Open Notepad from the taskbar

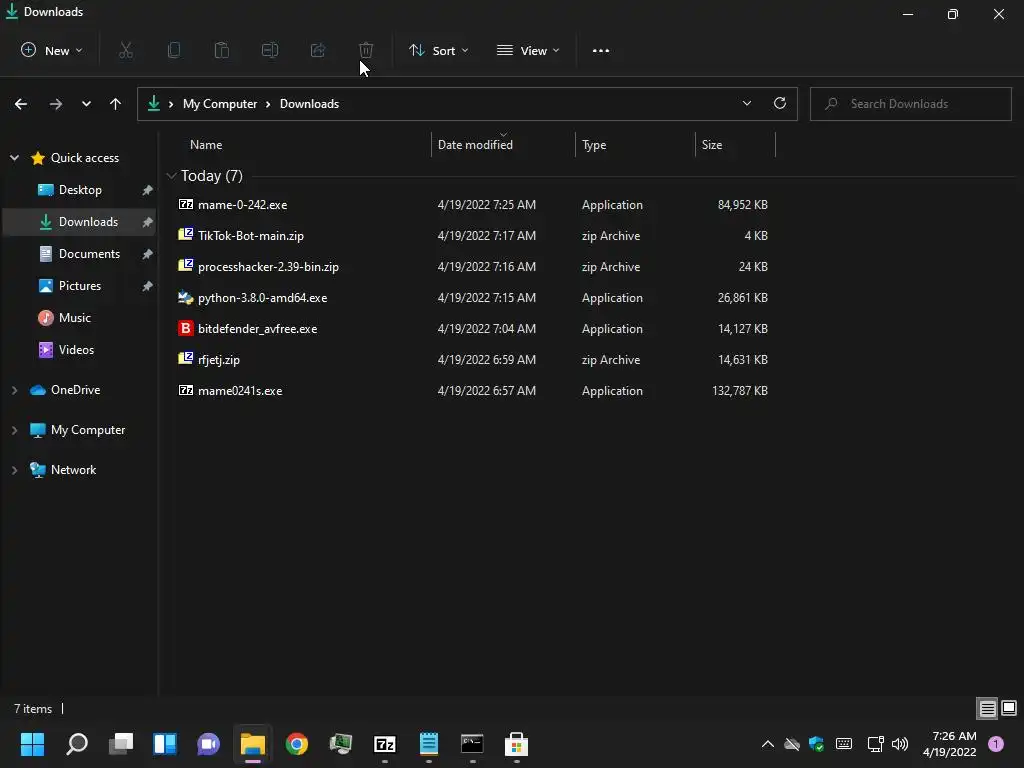(x=428, y=744)
